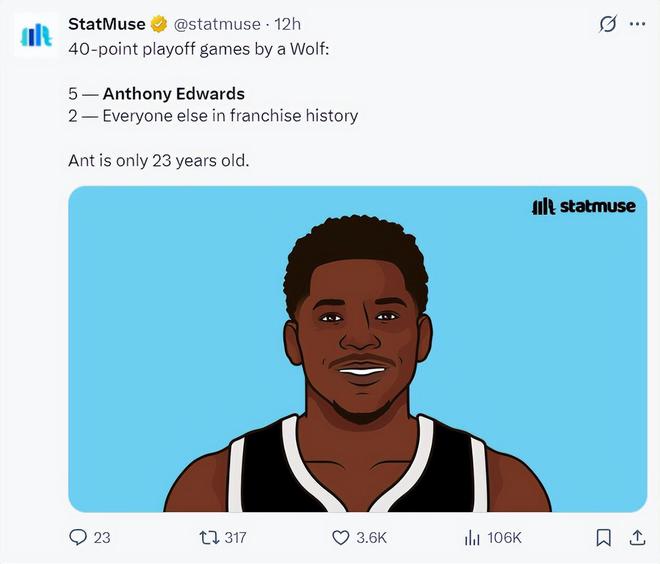The height and width of the screenshot is (564, 660).
Task: Open the Anthony Edwards illustration image
Action: tap(357, 349)
